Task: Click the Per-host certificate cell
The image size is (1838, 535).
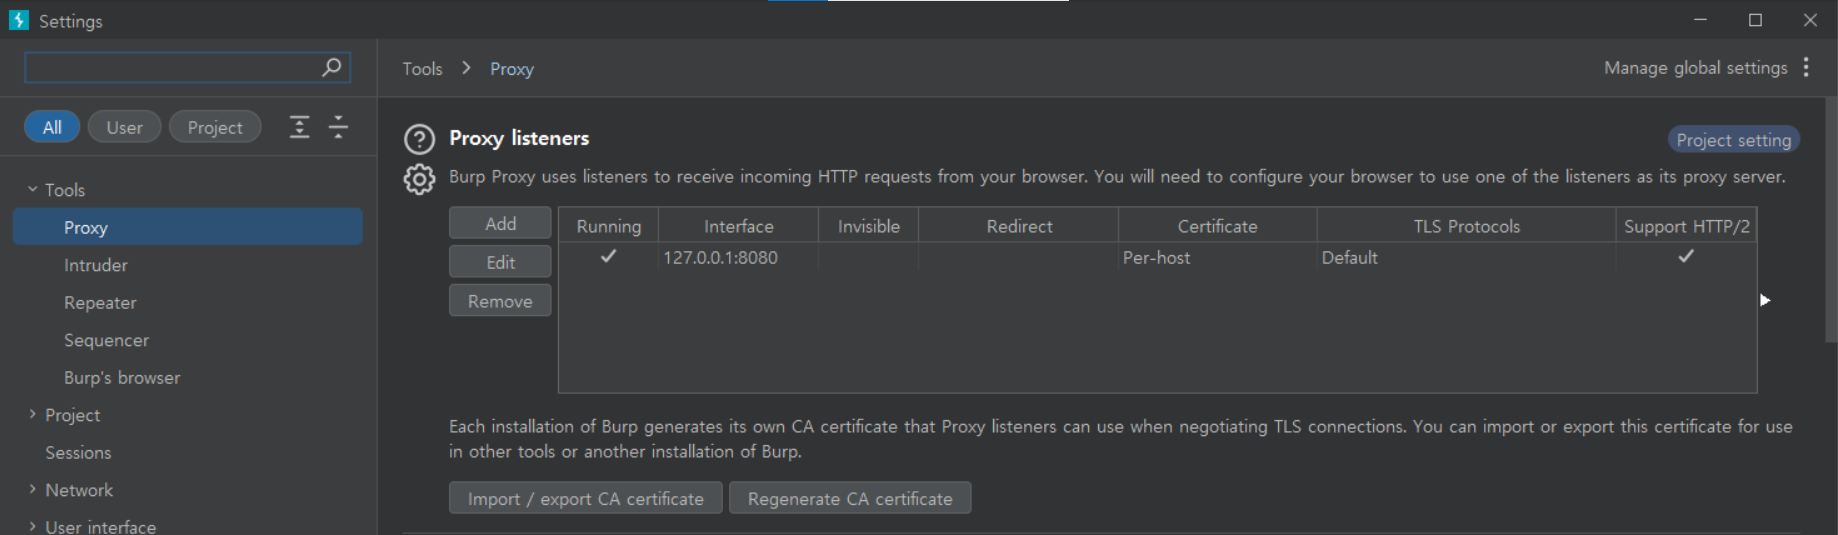Action: 1217,257
